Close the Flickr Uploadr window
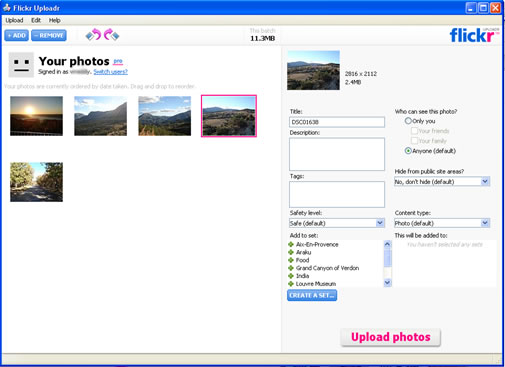 496,8
